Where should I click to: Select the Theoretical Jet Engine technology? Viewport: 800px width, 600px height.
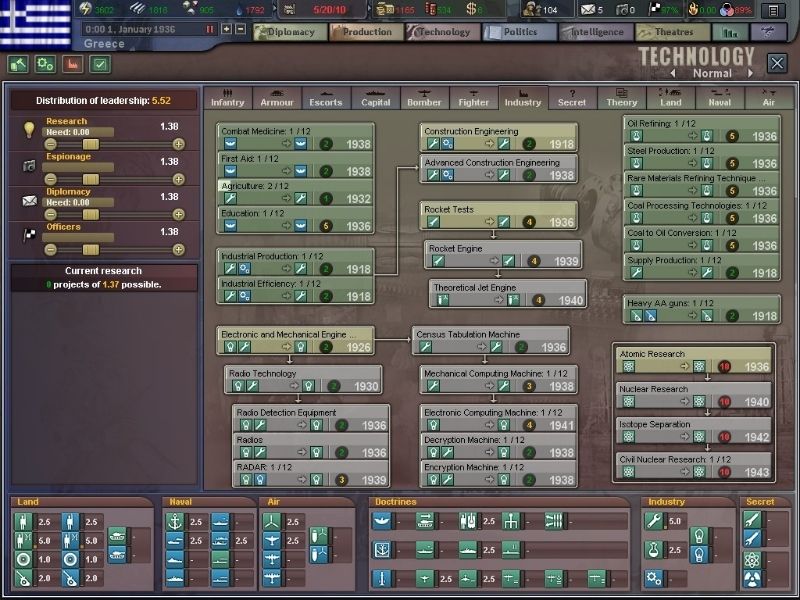click(508, 294)
